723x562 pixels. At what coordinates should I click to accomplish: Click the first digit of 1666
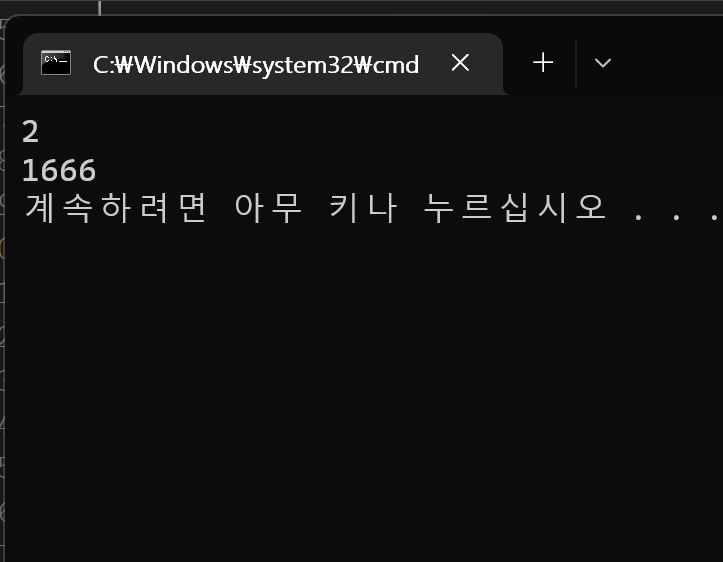(30, 170)
